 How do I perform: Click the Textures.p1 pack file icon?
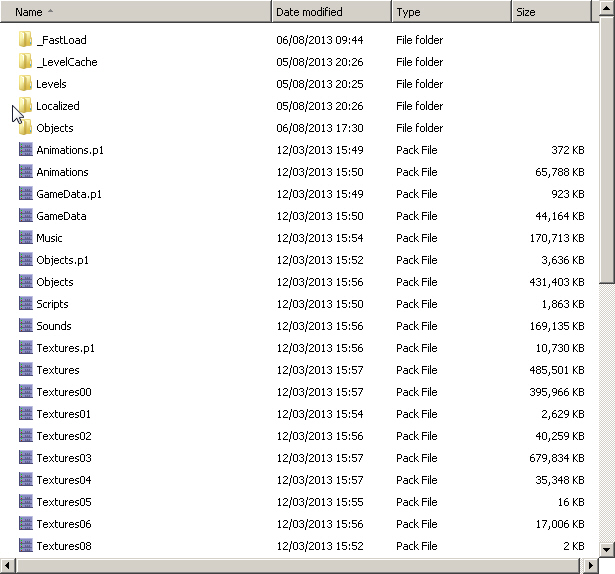(x=25, y=347)
